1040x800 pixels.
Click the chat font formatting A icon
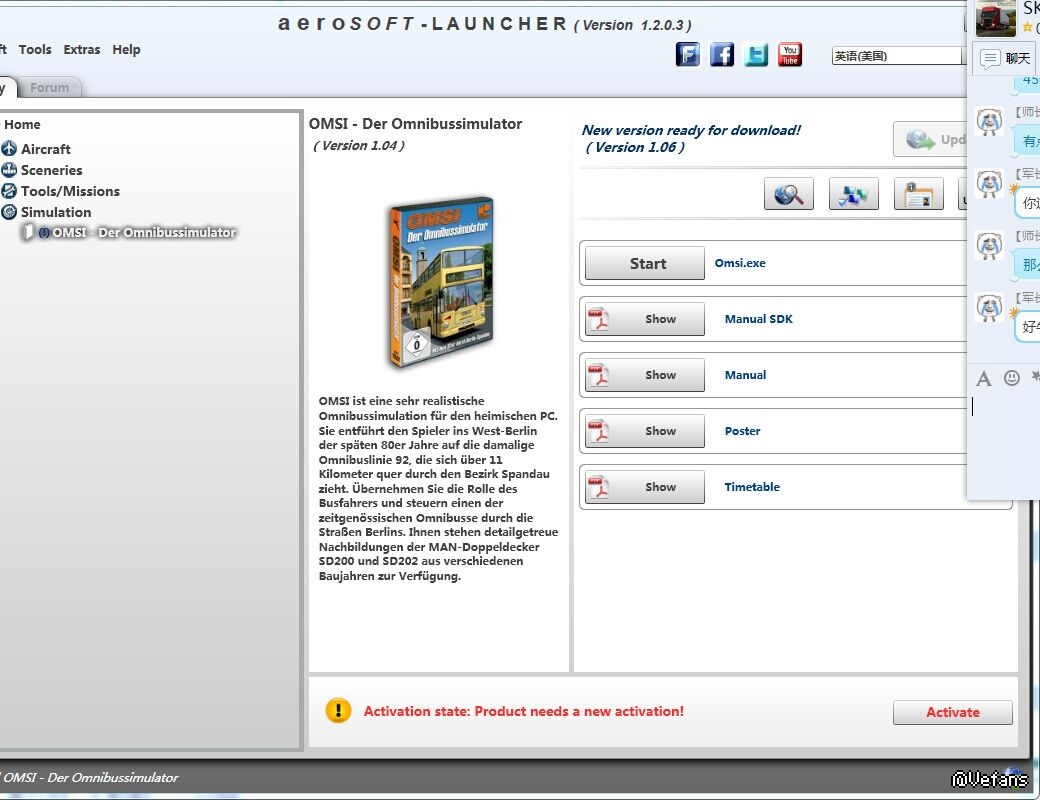[984, 379]
